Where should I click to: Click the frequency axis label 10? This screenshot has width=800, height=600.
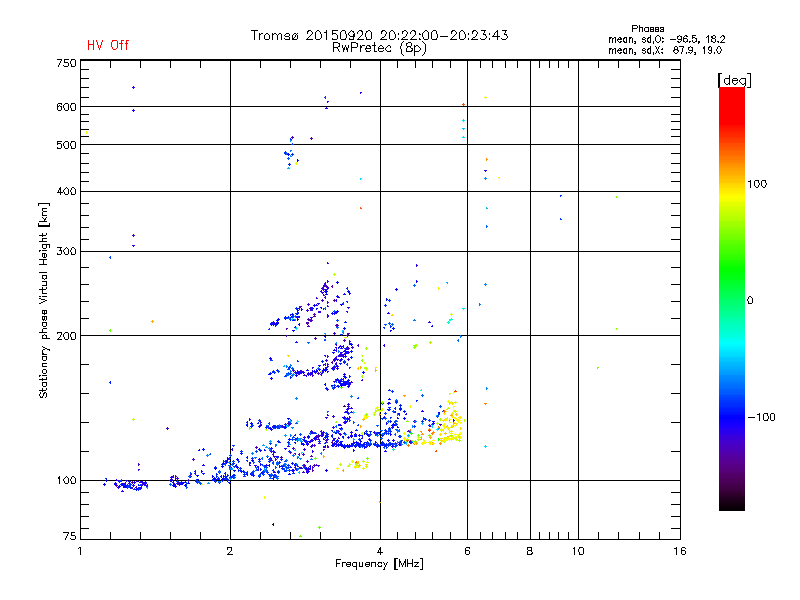coord(578,551)
